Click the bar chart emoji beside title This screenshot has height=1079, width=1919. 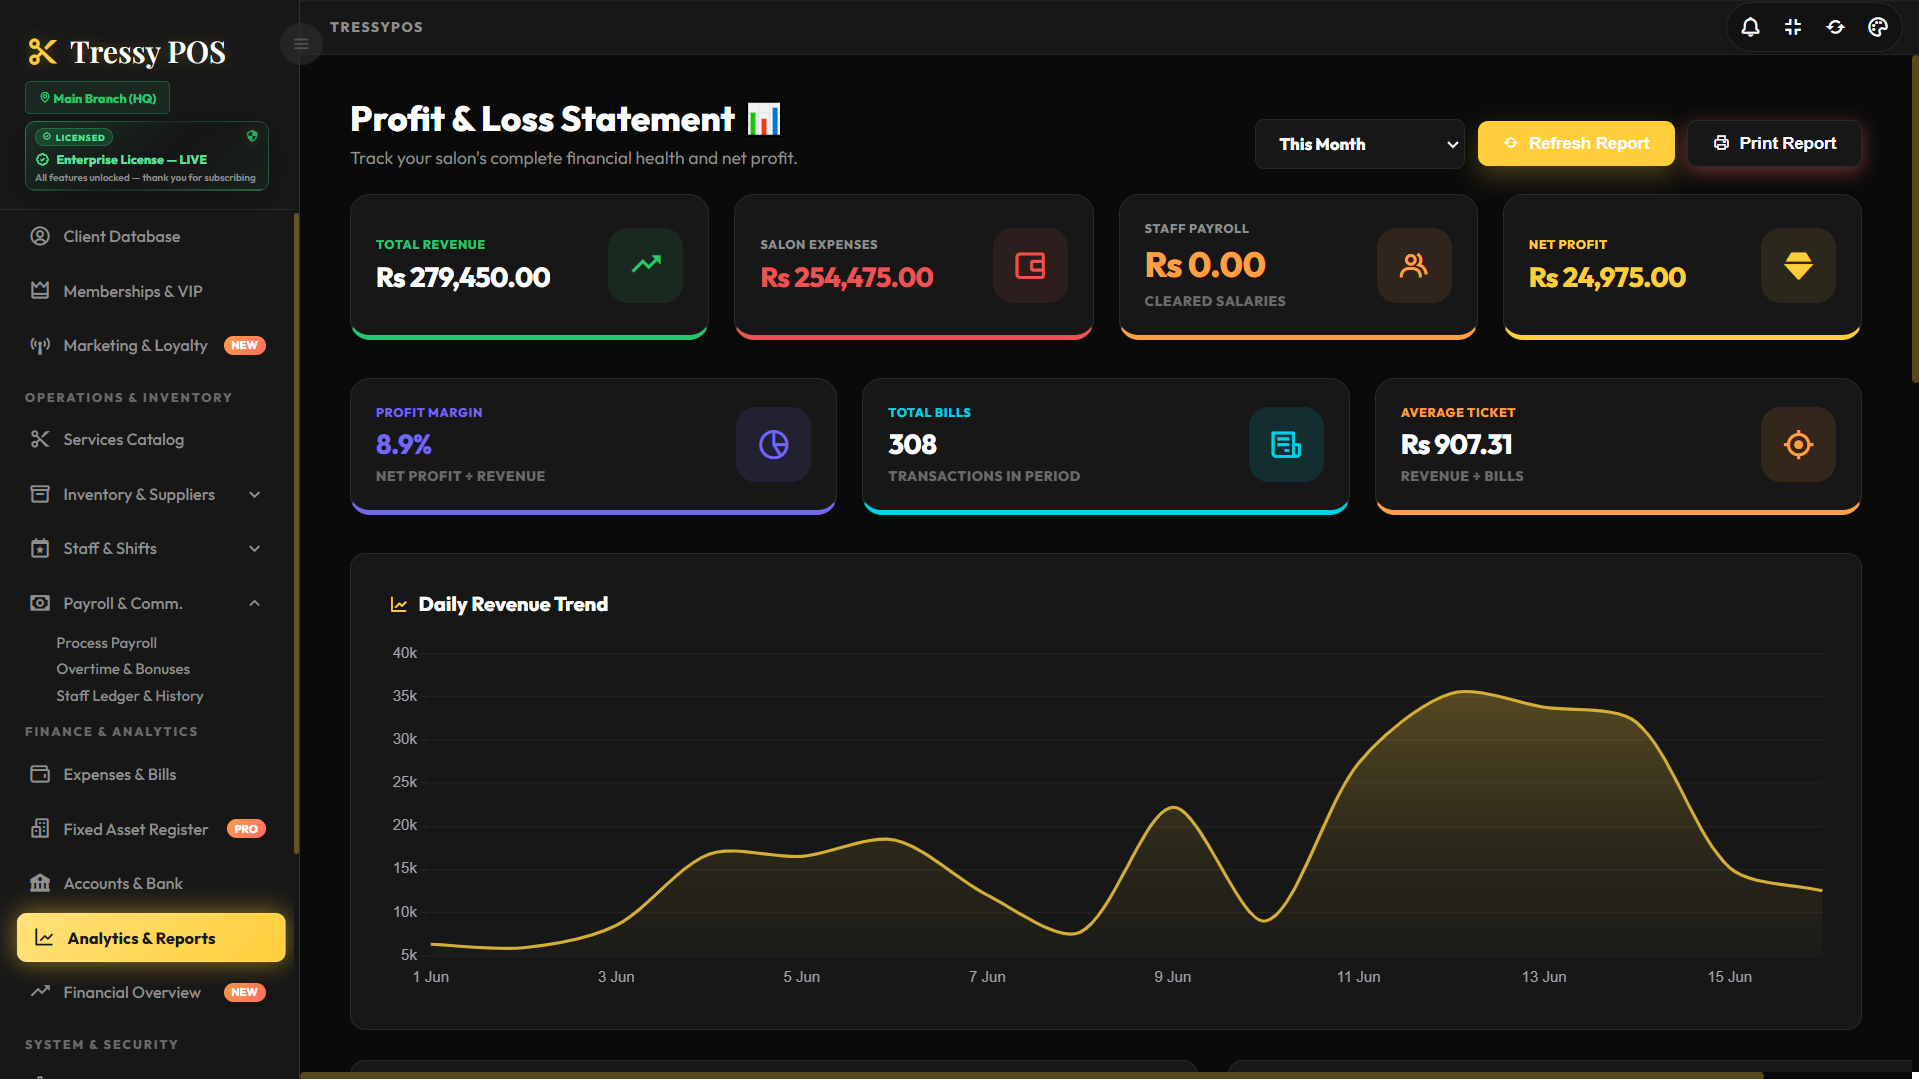click(x=764, y=119)
